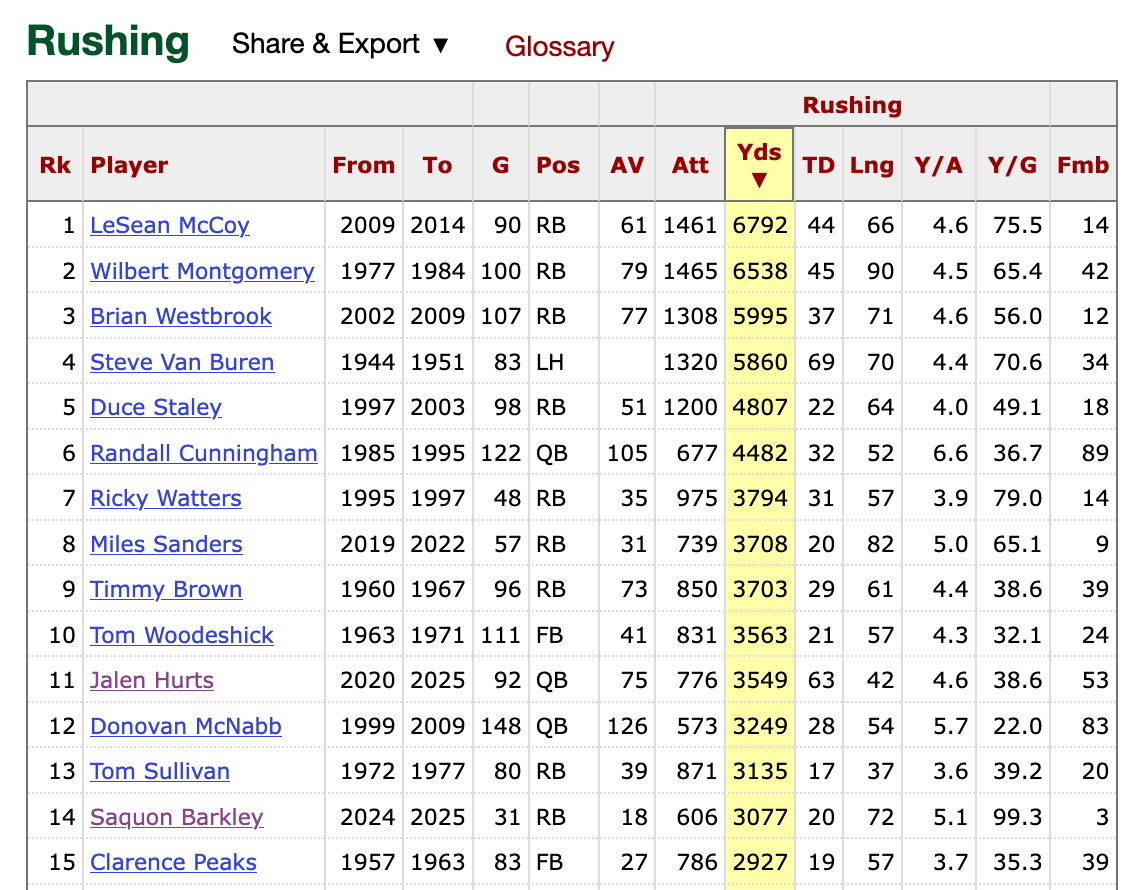Open Wilbert Montgomery player page

pos(202,271)
